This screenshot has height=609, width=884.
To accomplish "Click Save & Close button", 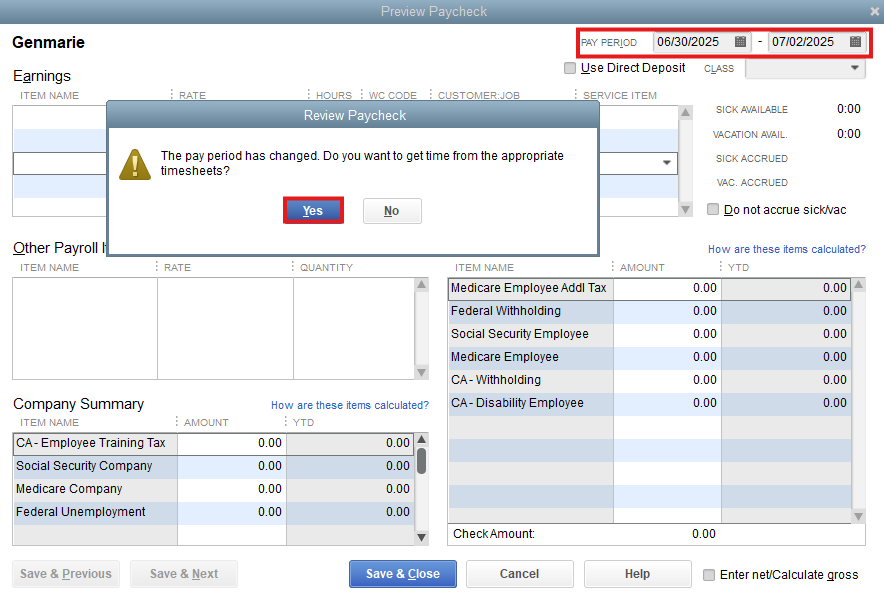I will point(403,574).
